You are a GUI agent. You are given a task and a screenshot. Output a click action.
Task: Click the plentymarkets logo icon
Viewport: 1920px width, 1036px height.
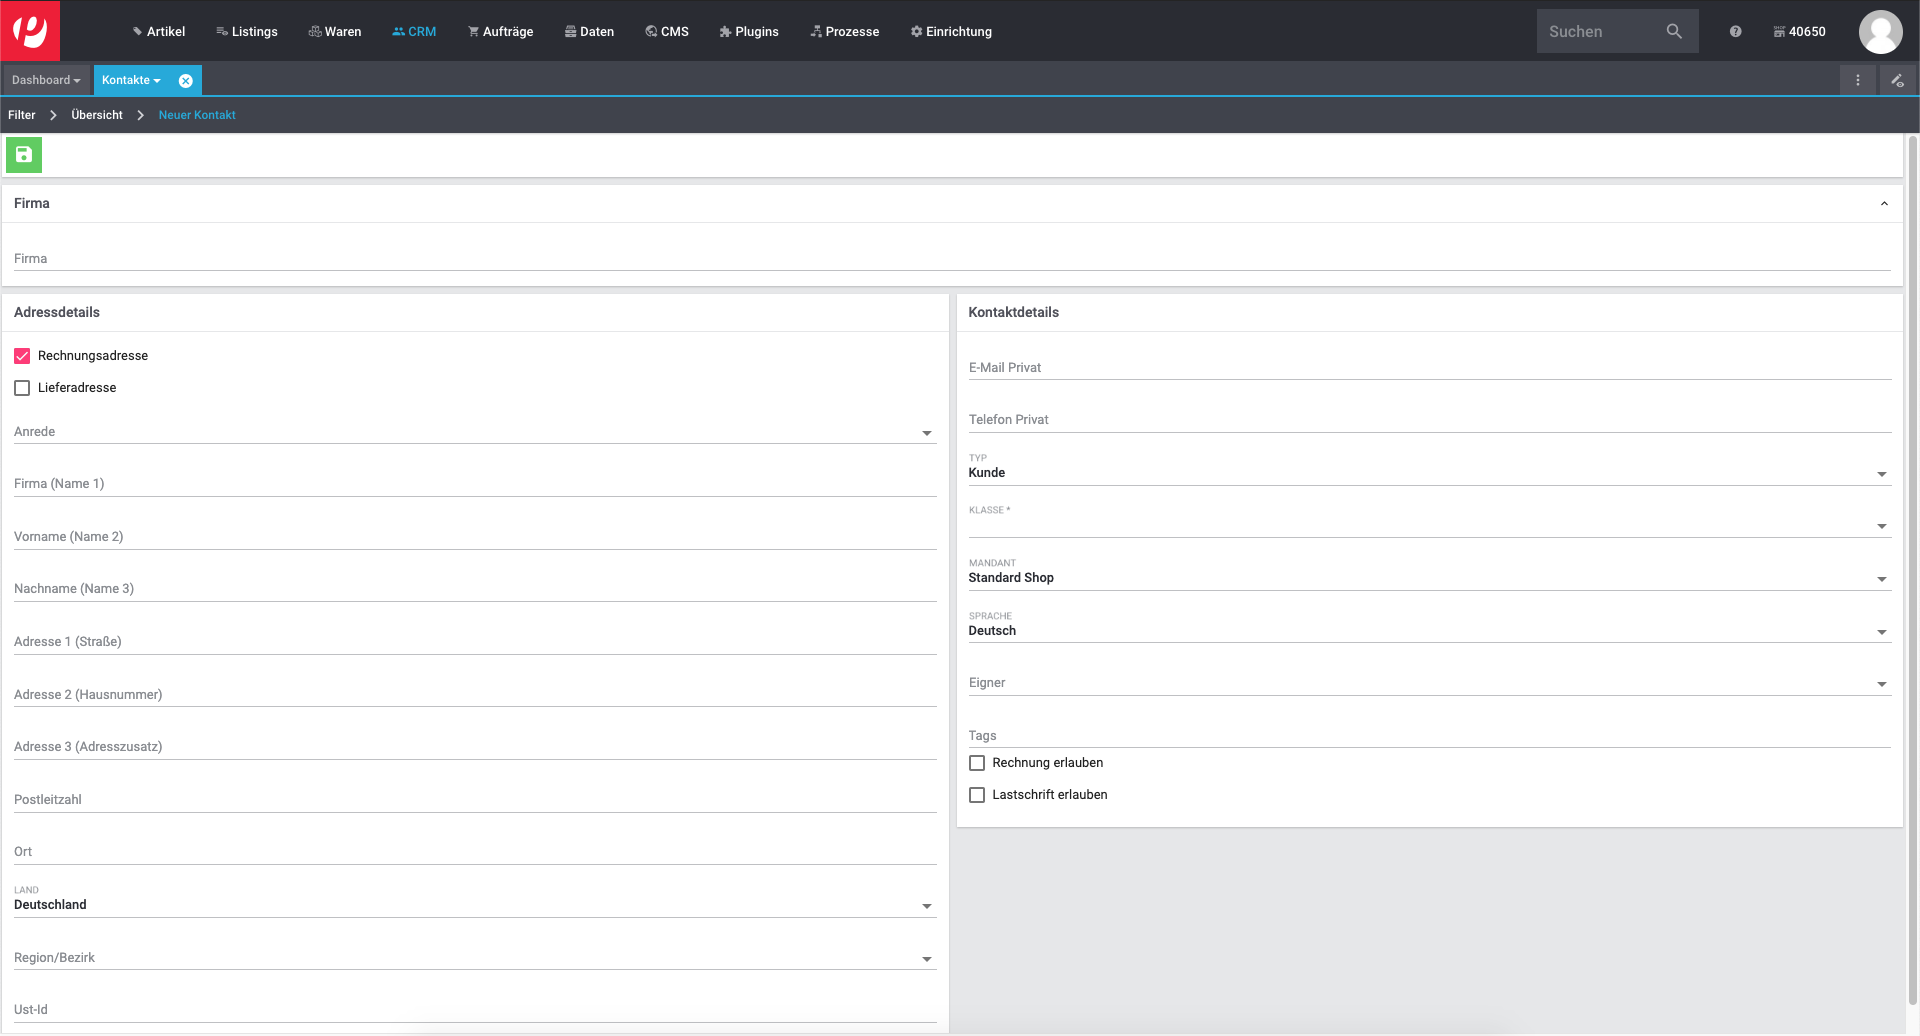click(30, 31)
